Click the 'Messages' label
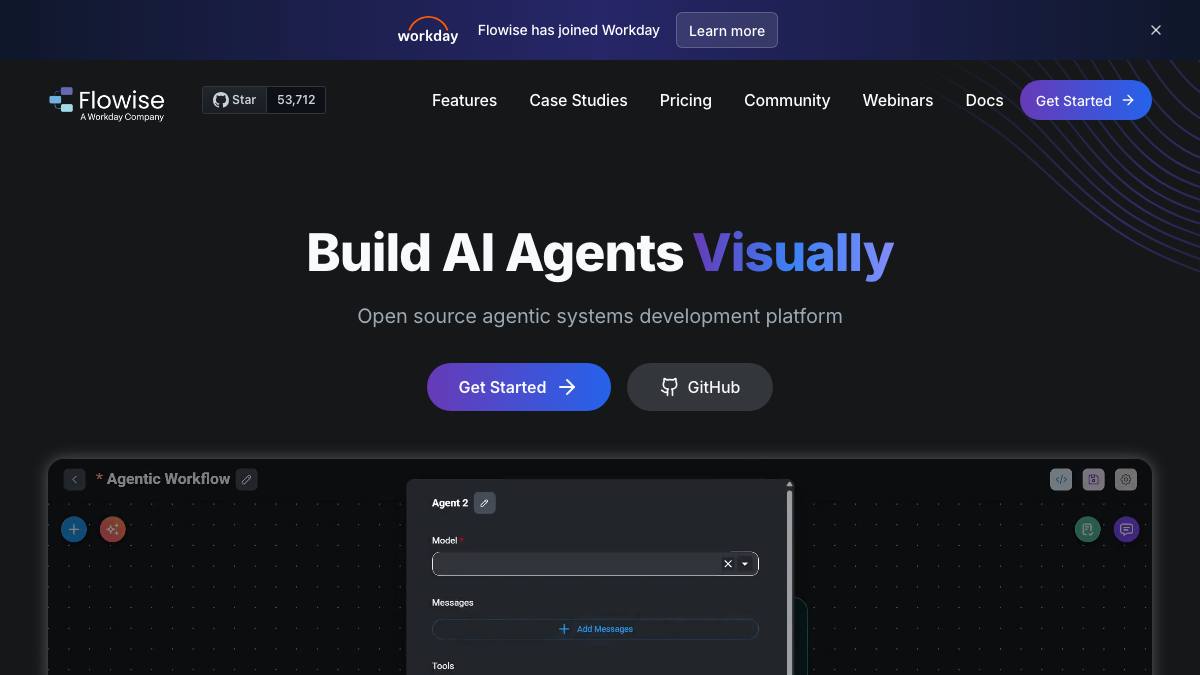The height and width of the screenshot is (675, 1200). pos(453,603)
